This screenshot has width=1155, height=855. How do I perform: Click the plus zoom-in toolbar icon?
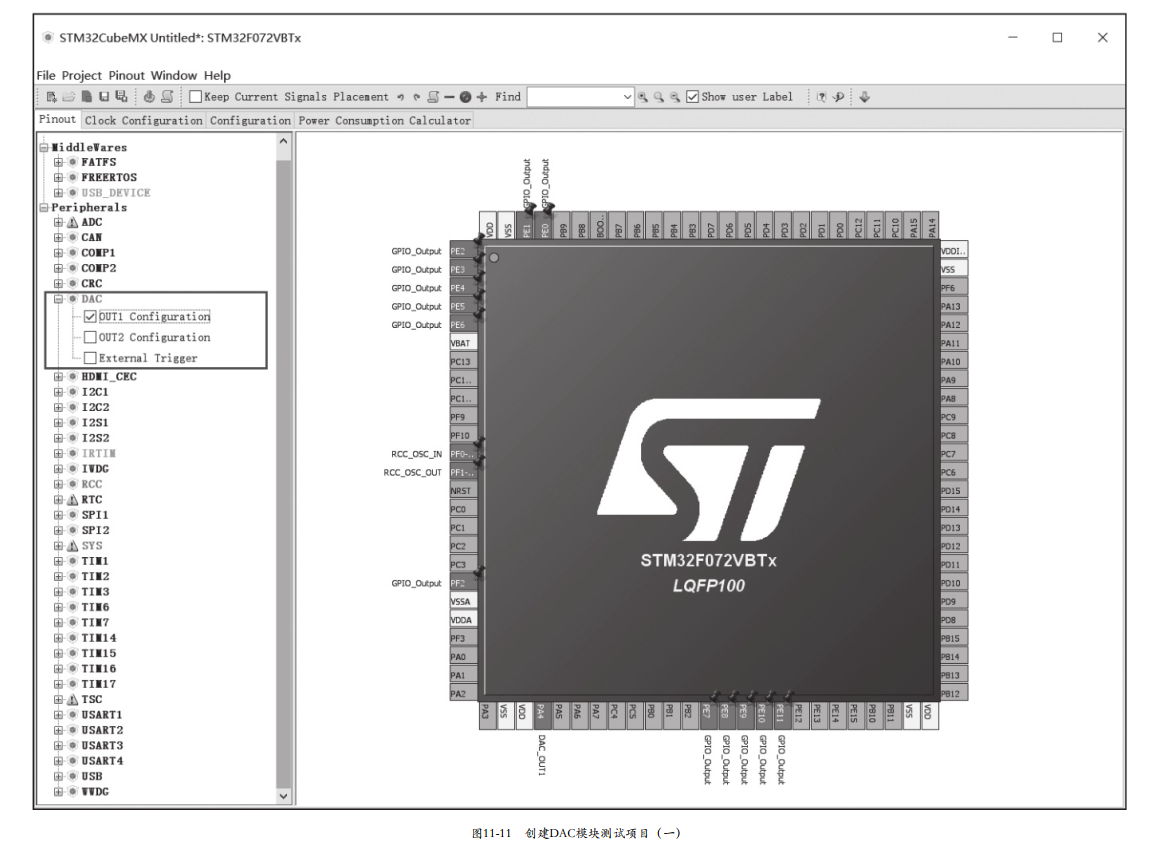click(482, 96)
